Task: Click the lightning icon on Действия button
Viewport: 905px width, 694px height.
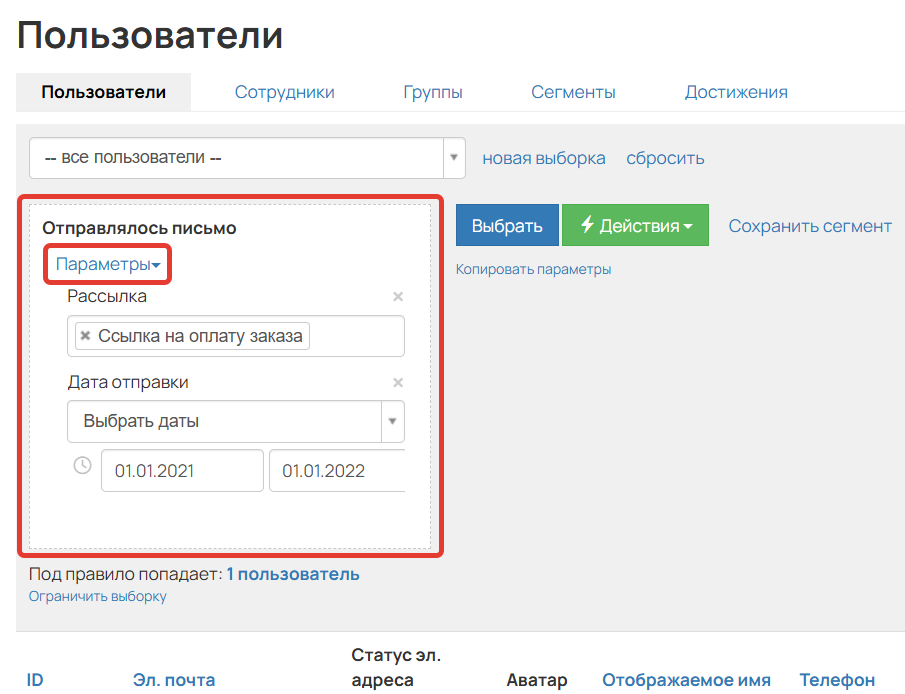Action: point(583,225)
